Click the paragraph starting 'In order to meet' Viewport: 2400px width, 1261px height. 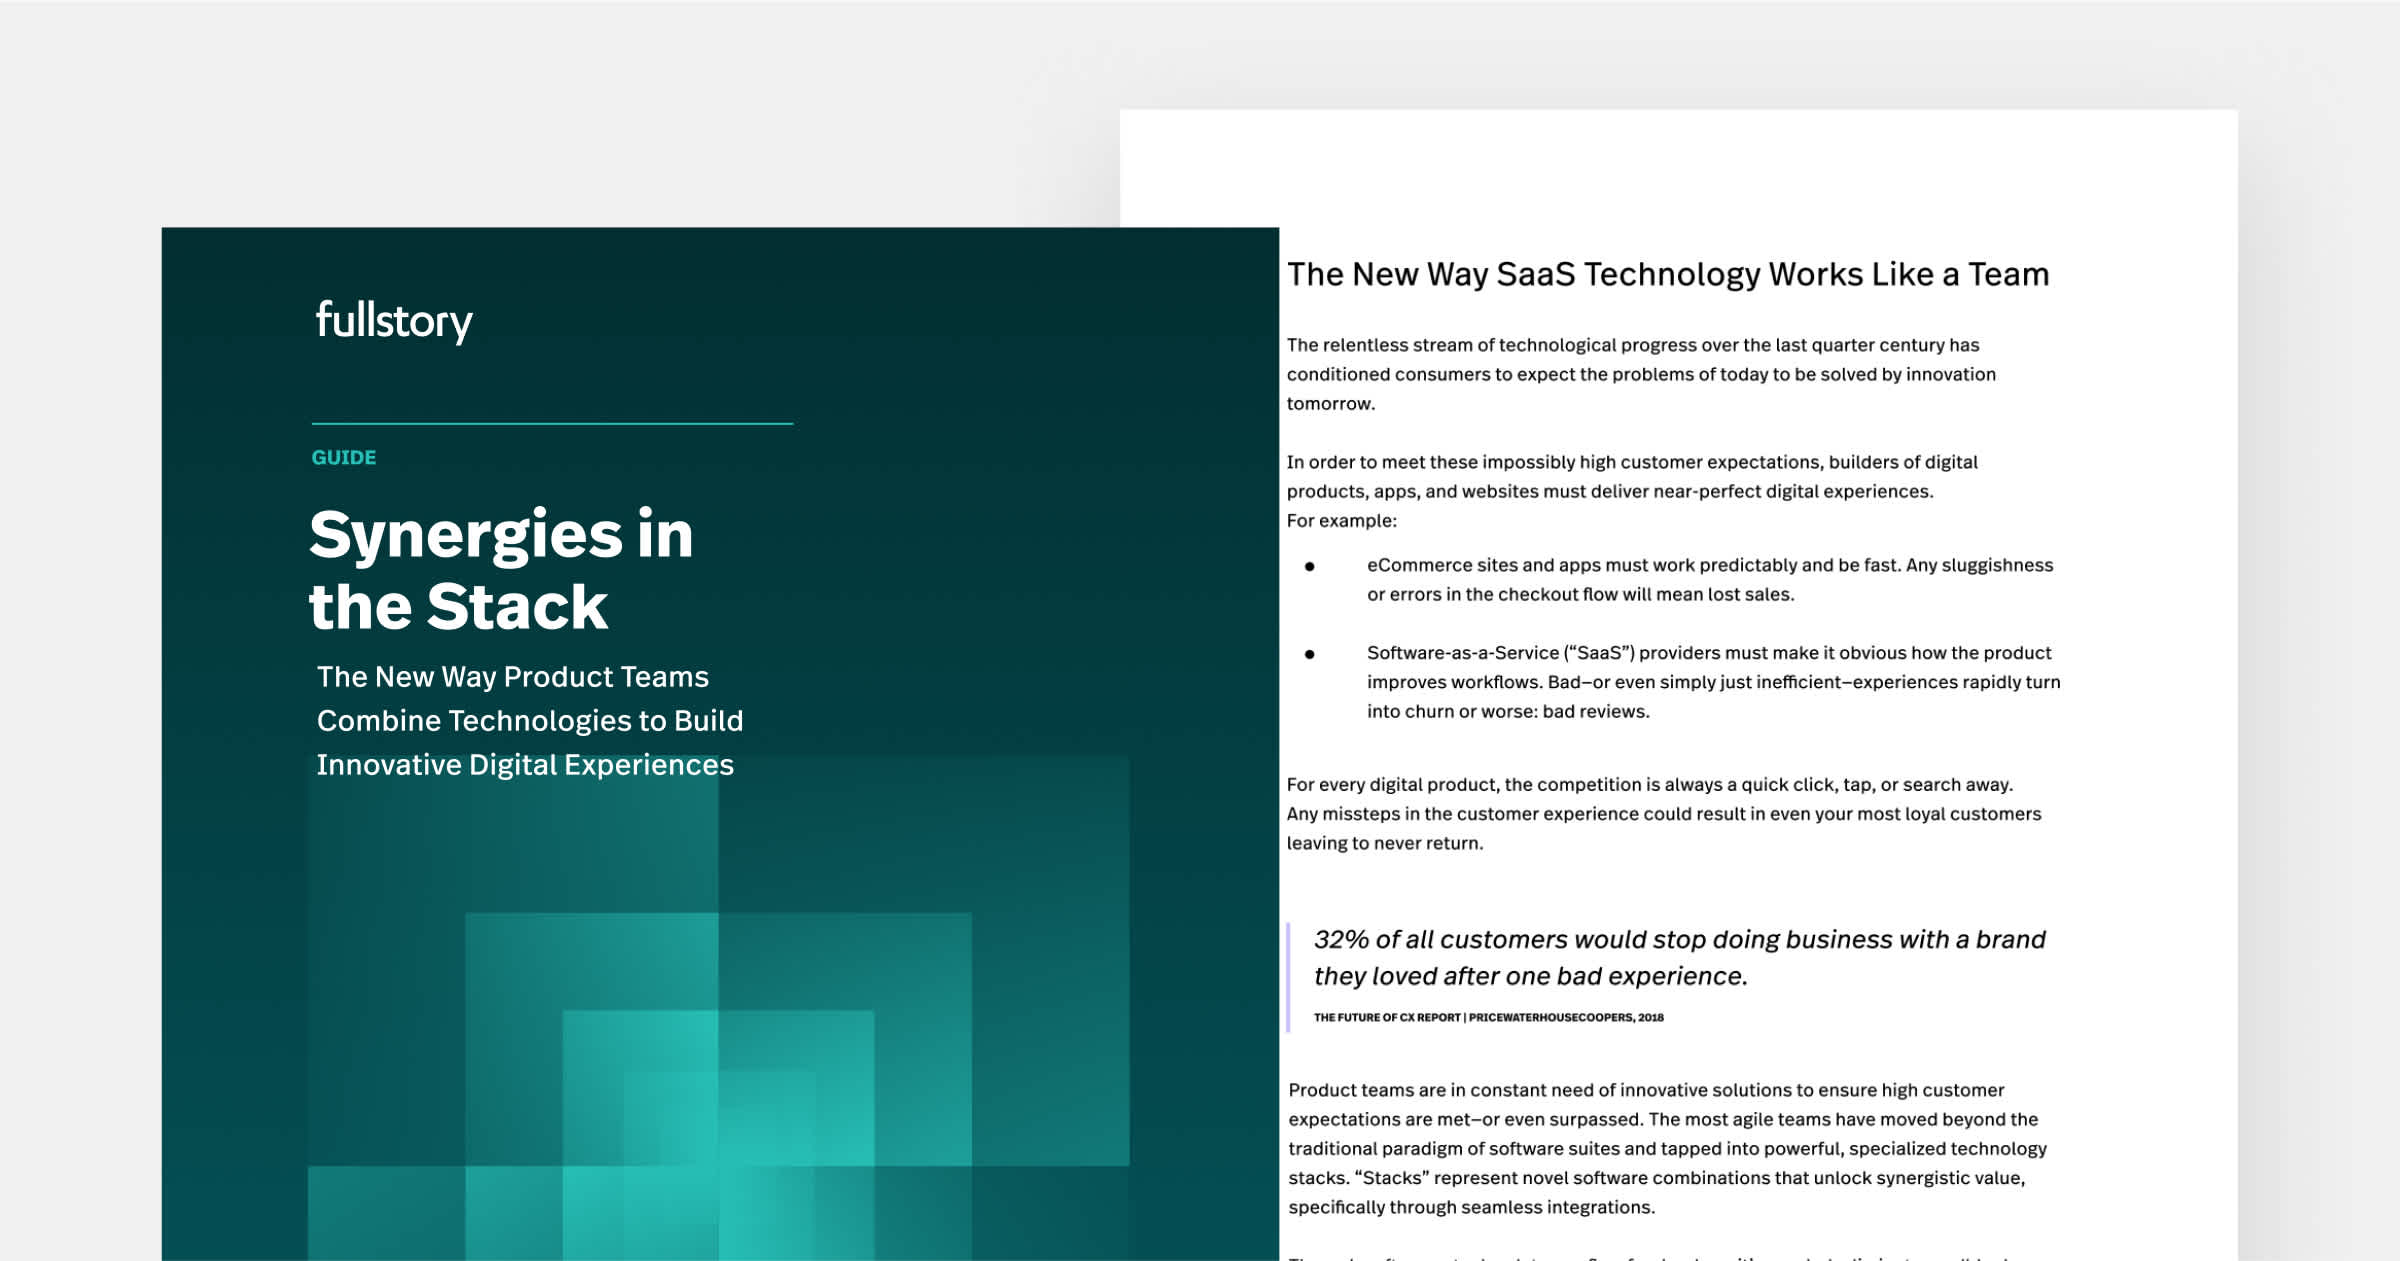point(1632,476)
